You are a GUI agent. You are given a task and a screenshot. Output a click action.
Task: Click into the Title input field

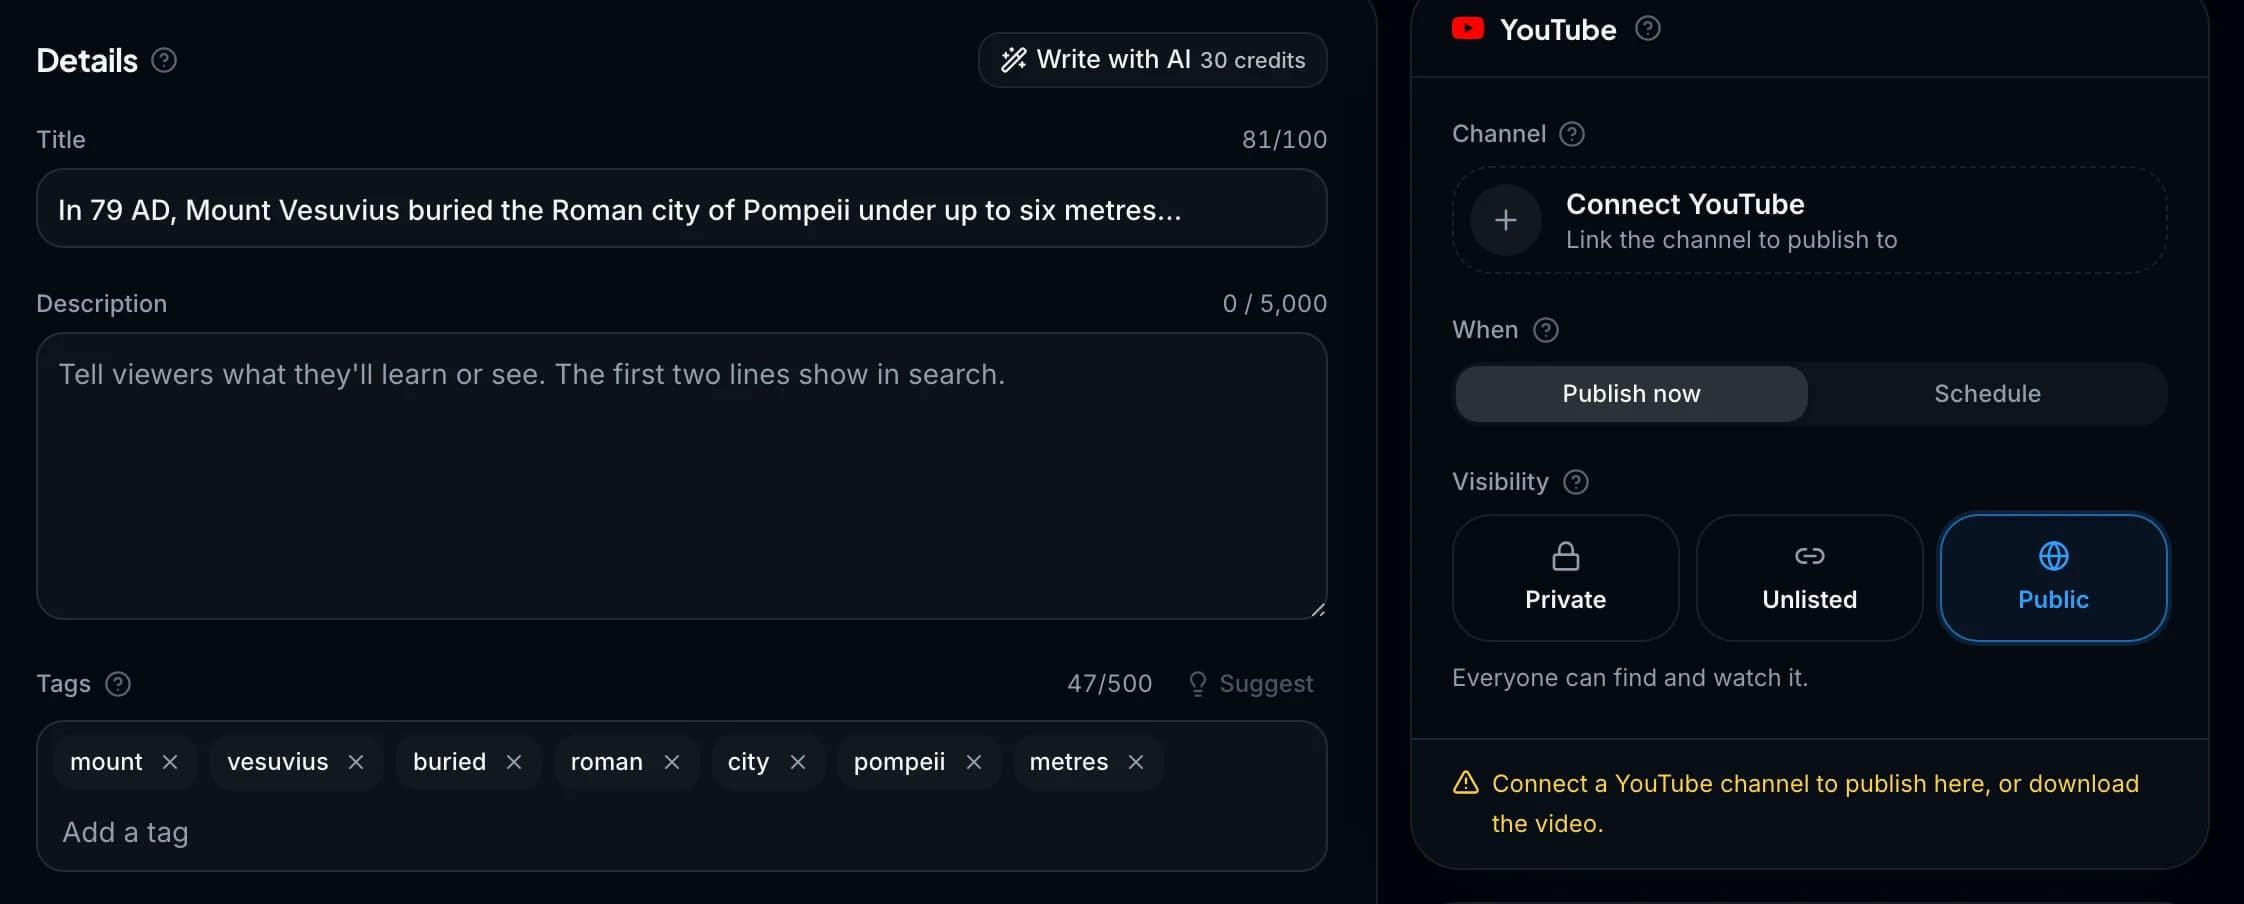(681, 208)
